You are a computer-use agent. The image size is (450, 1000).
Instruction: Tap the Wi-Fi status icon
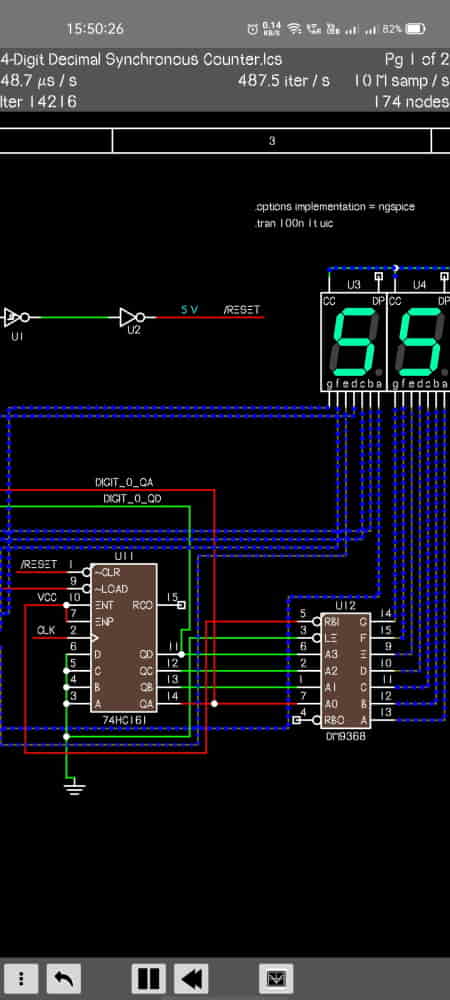[x=294, y=29]
